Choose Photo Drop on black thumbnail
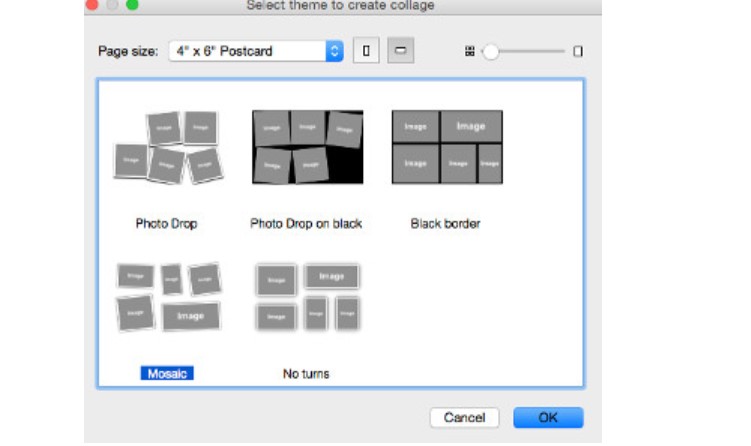 (307, 147)
